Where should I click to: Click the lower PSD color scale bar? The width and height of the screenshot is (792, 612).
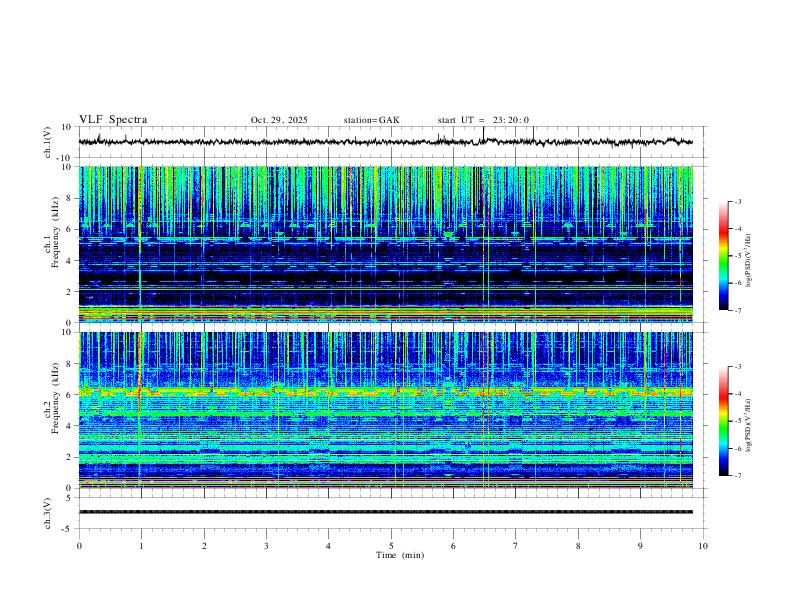724,421
